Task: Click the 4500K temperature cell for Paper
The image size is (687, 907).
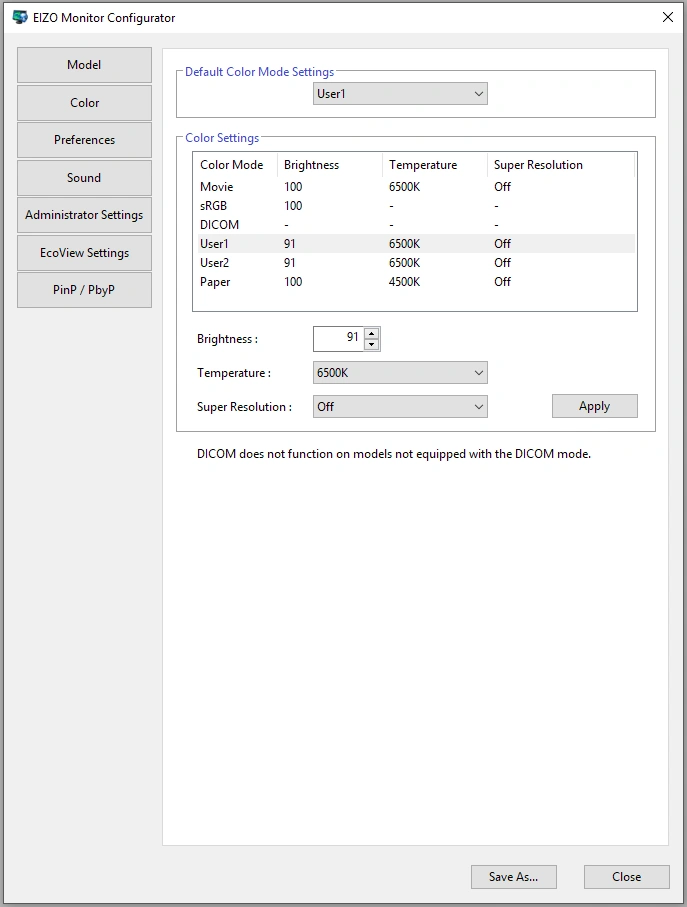Action: [x=404, y=282]
